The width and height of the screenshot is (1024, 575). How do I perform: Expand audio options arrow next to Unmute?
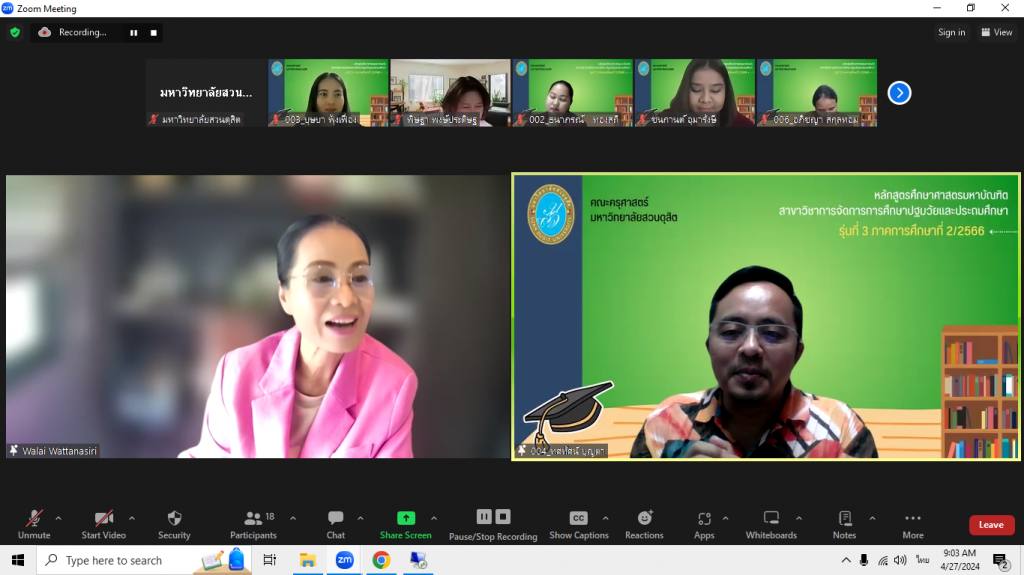click(58, 518)
